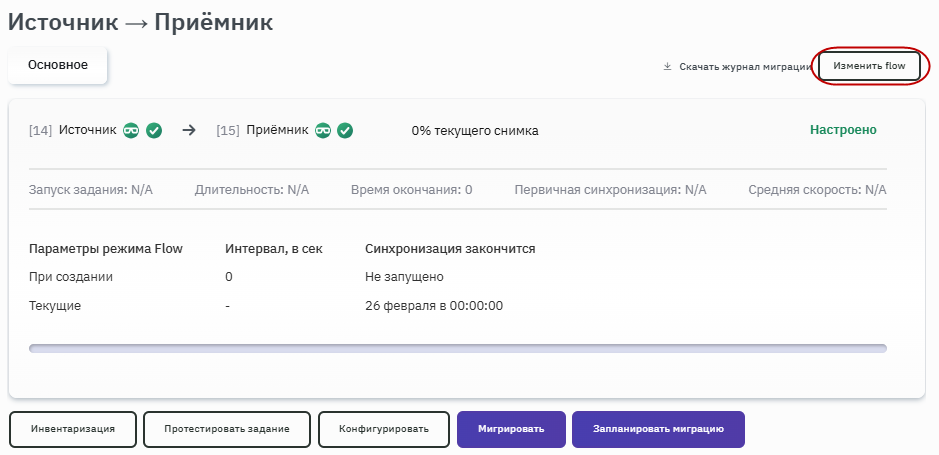Image resolution: width=939 pixels, height=455 pixels.
Task: Click the Средняя скорость: N/A field
Action: coord(817,189)
